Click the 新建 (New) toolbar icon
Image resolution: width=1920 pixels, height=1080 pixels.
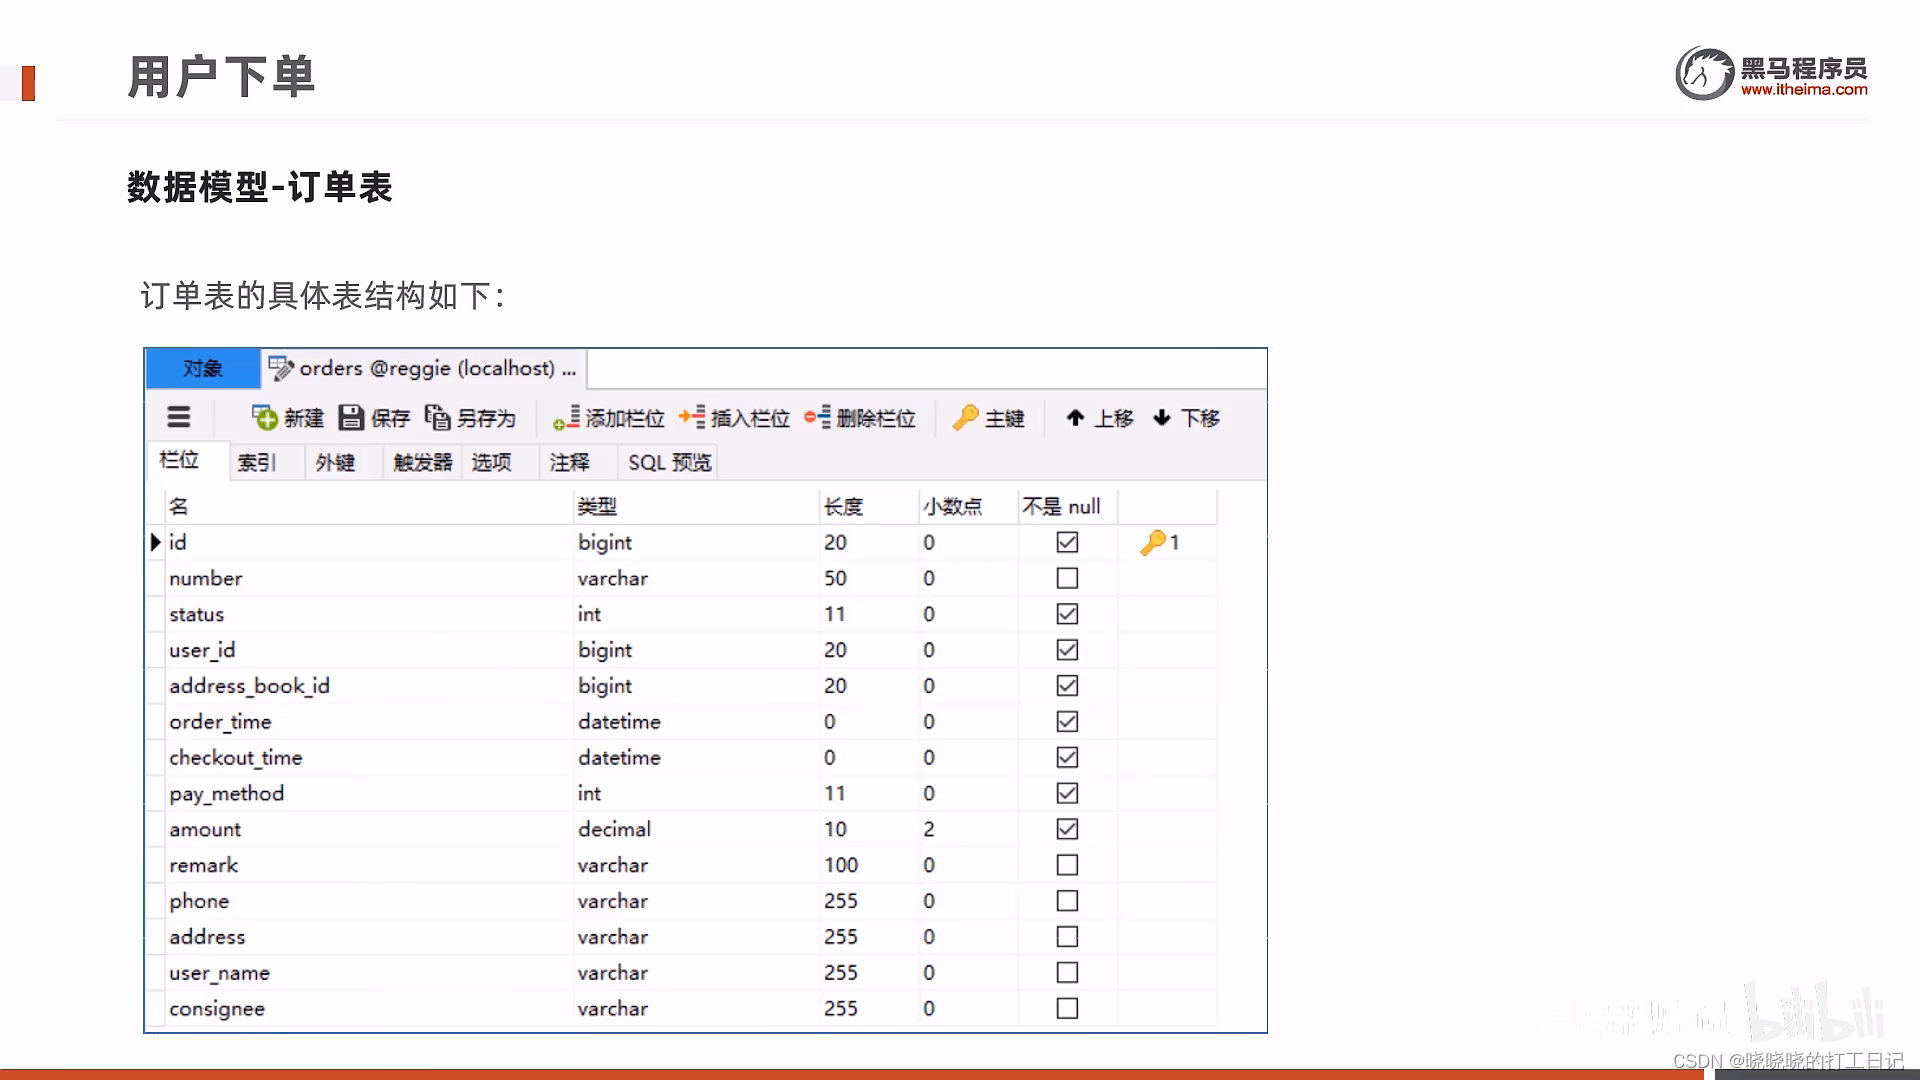point(265,417)
